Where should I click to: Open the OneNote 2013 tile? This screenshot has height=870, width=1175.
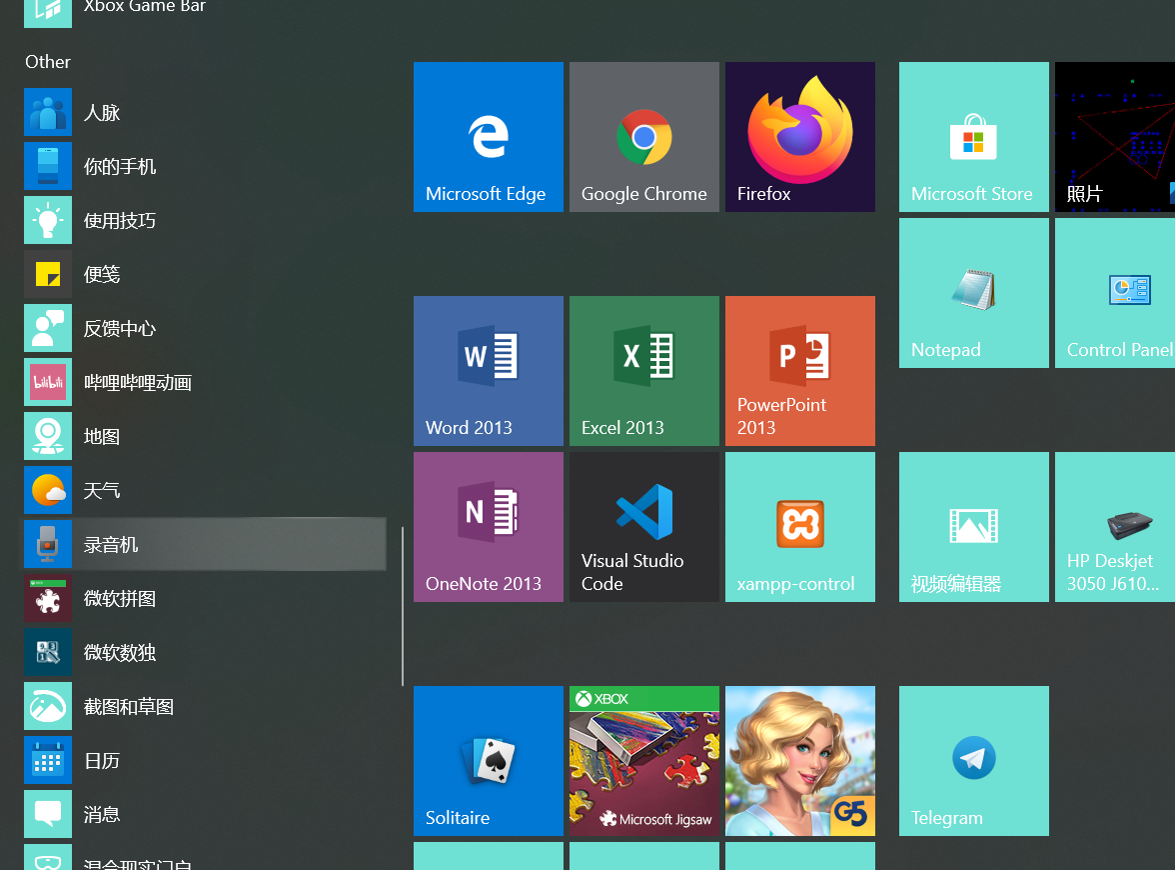(x=488, y=527)
